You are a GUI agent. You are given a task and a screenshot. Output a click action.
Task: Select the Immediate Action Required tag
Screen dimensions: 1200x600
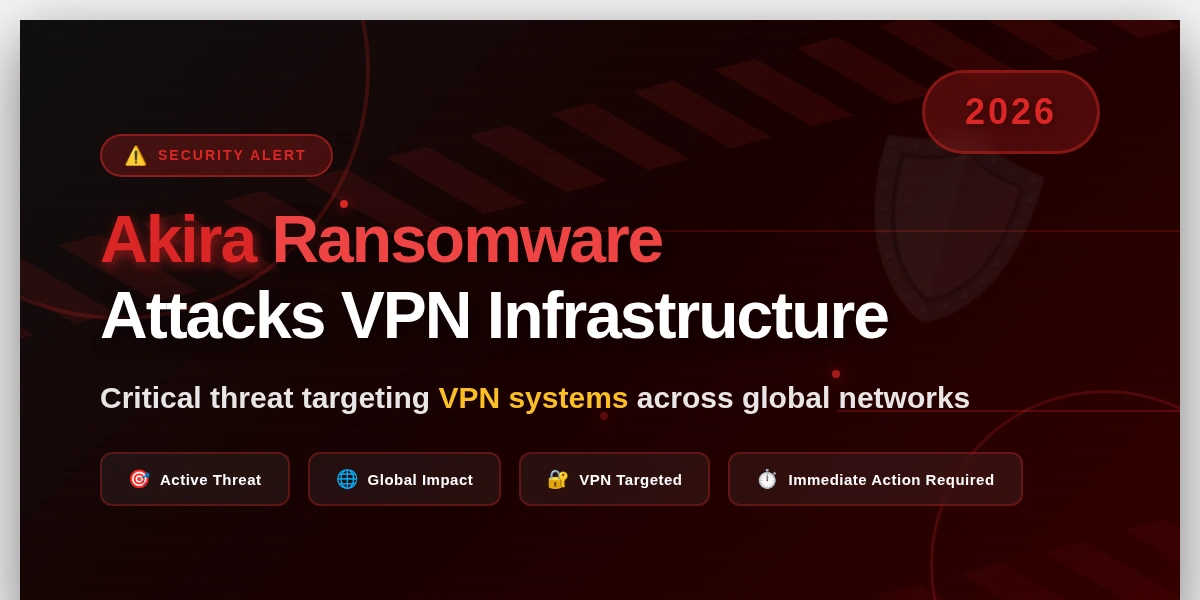point(875,479)
